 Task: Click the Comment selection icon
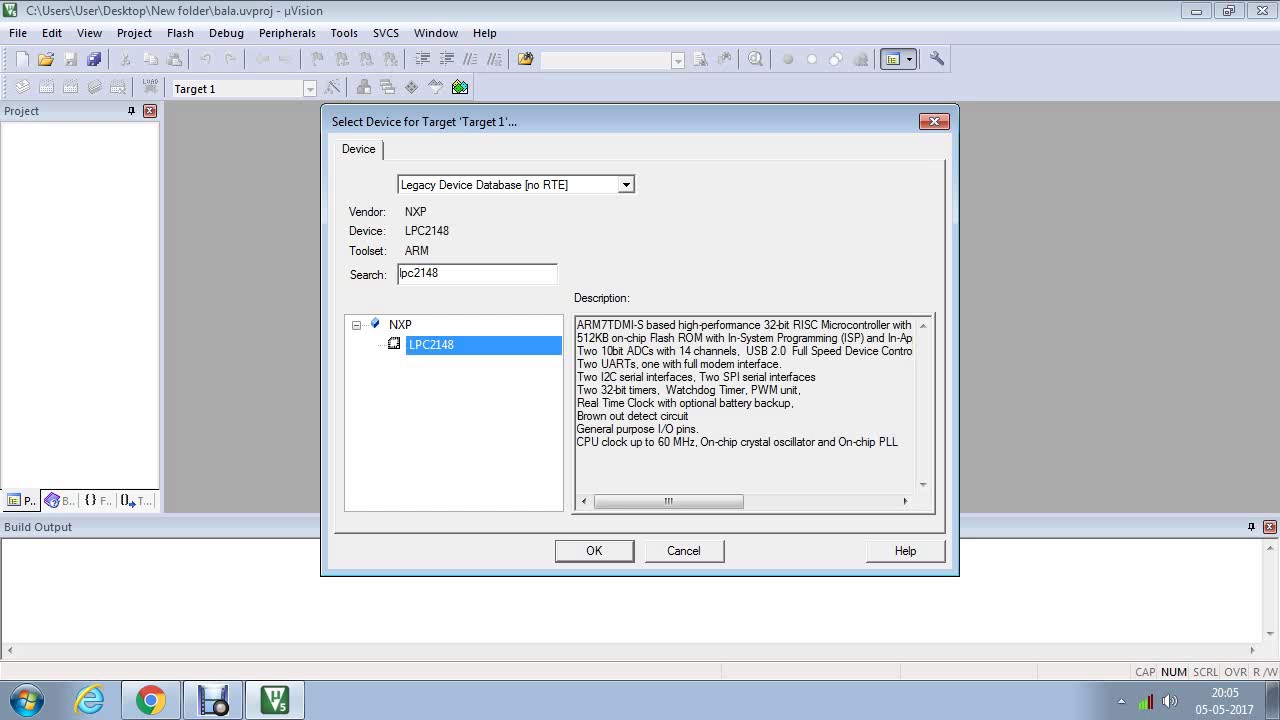[470, 59]
